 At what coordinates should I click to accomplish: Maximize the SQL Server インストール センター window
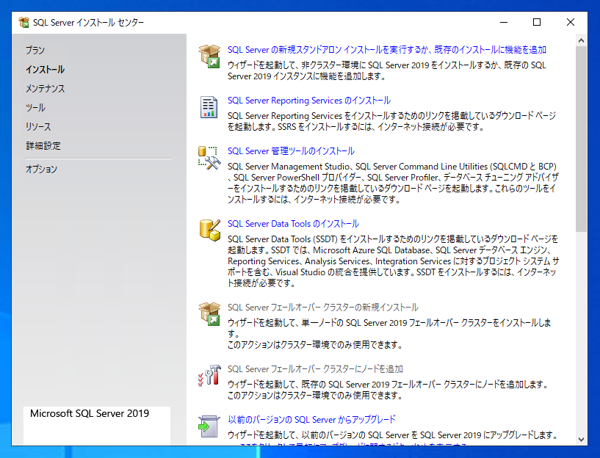pos(537,22)
